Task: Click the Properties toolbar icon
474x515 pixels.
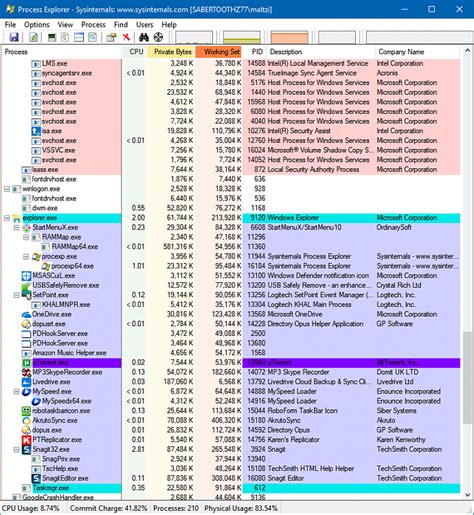Action: [111, 37]
